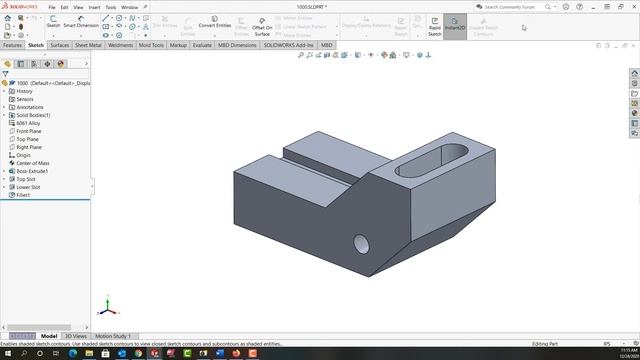This screenshot has width=640, height=360.
Task: Select the Smart Dimension tool
Action: click(x=81, y=22)
